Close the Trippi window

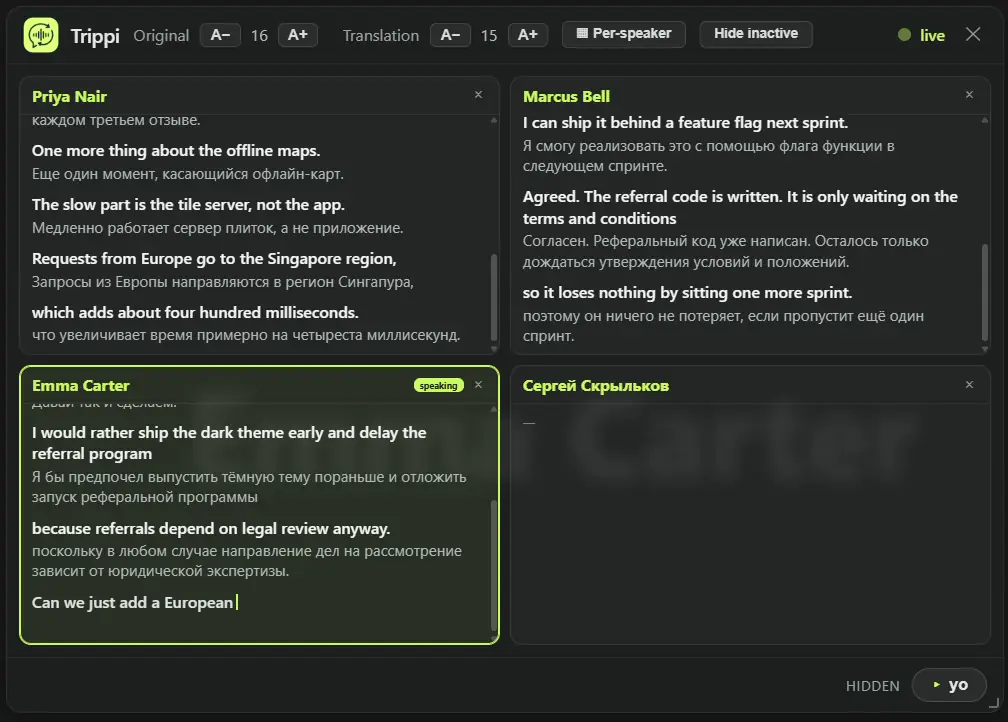click(x=973, y=34)
